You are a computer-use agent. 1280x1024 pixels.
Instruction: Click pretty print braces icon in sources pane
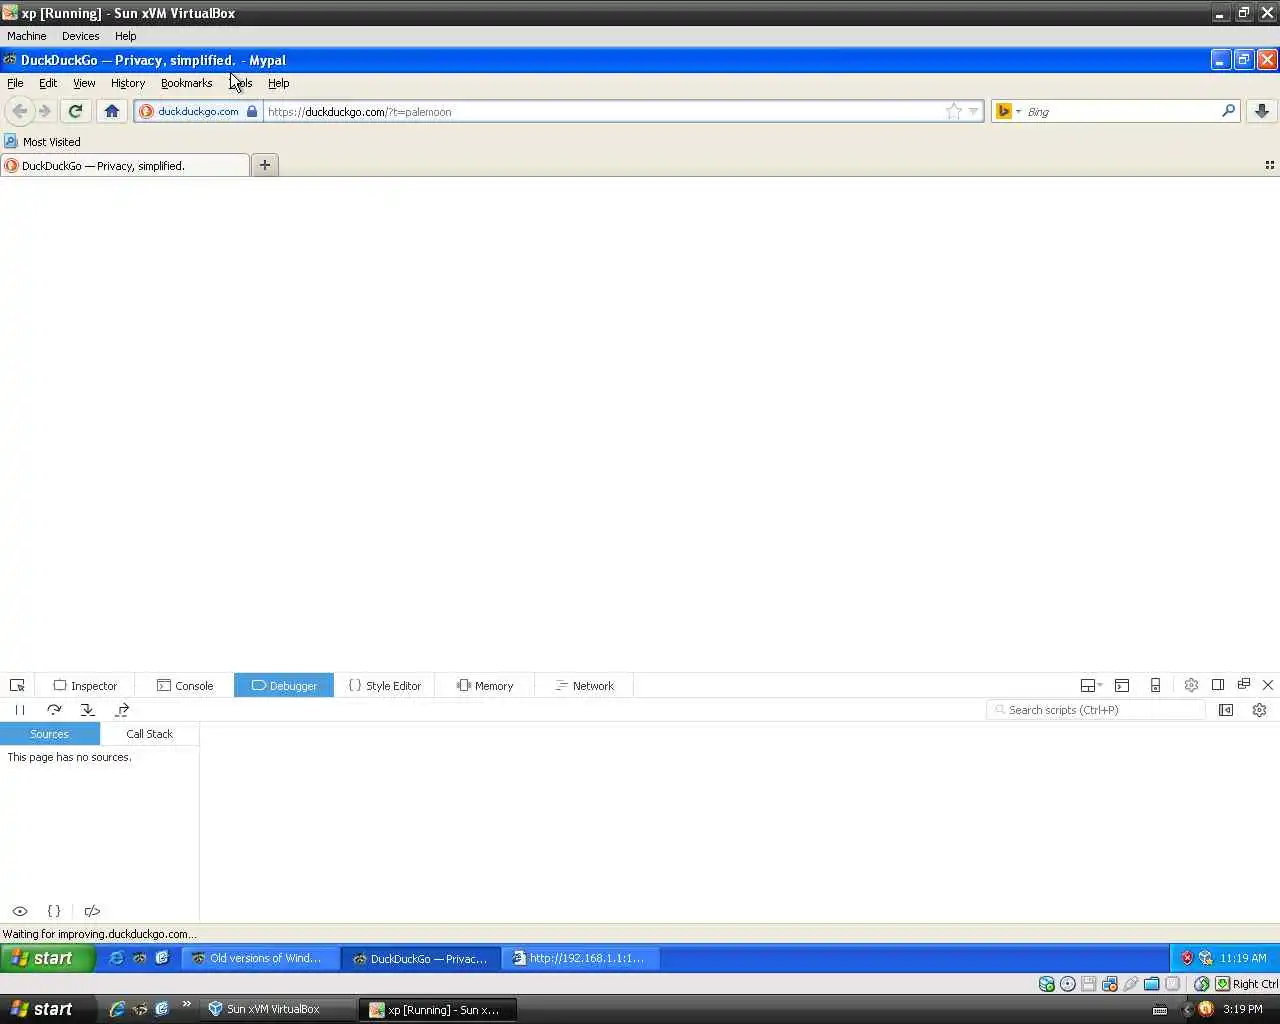coord(54,911)
